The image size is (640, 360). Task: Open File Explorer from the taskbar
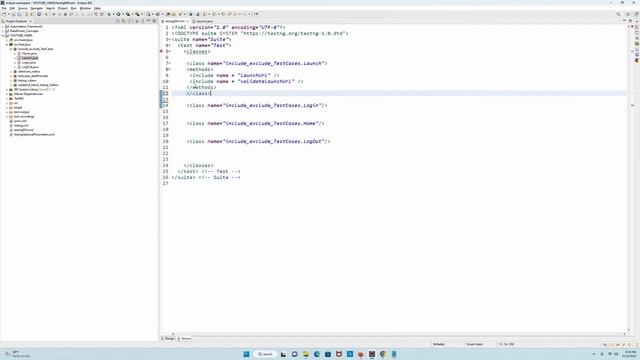coord(306,354)
